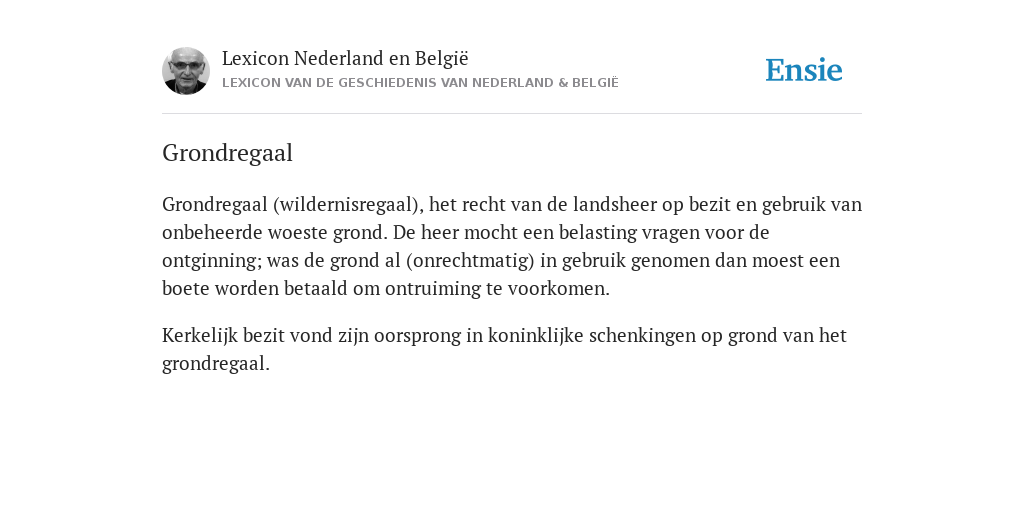
Task: Click the word Kerkelijk in second paragraph
Action: click(200, 336)
